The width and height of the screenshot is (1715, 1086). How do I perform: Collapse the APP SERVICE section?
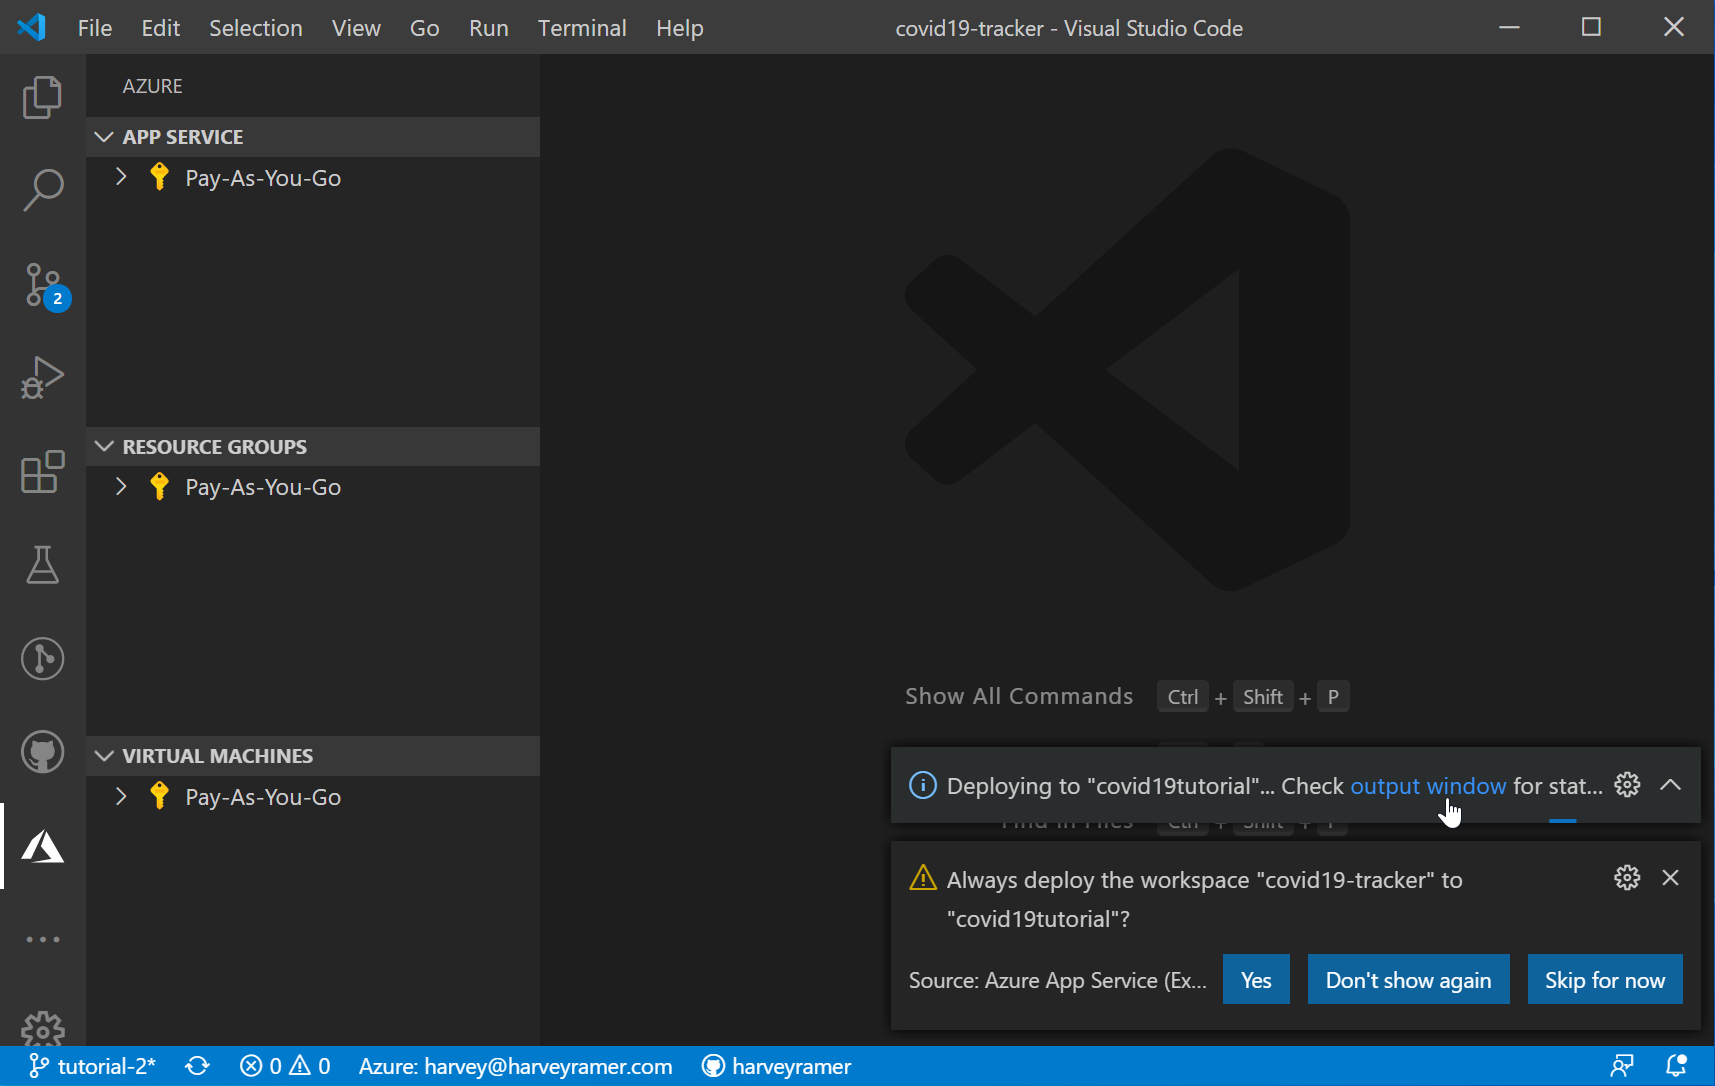click(x=313, y=137)
